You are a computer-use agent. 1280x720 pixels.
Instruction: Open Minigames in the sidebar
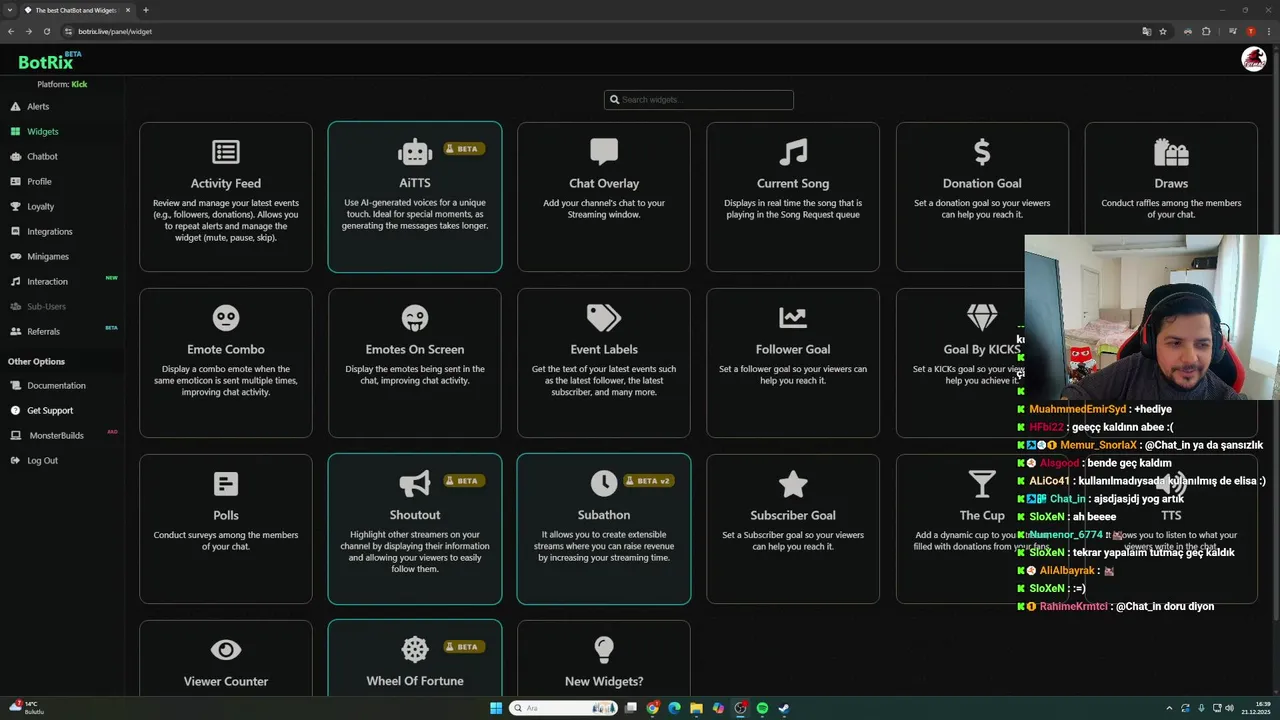tap(48, 257)
